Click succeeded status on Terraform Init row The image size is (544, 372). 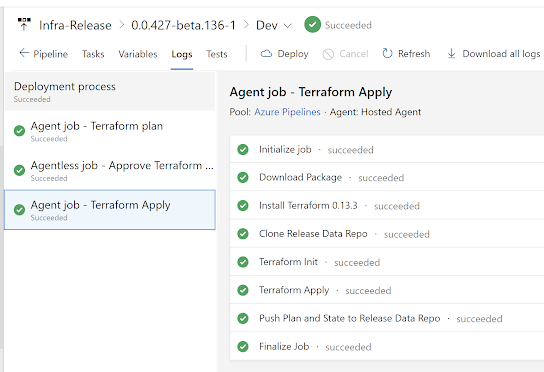pyautogui.click(x=357, y=263)
